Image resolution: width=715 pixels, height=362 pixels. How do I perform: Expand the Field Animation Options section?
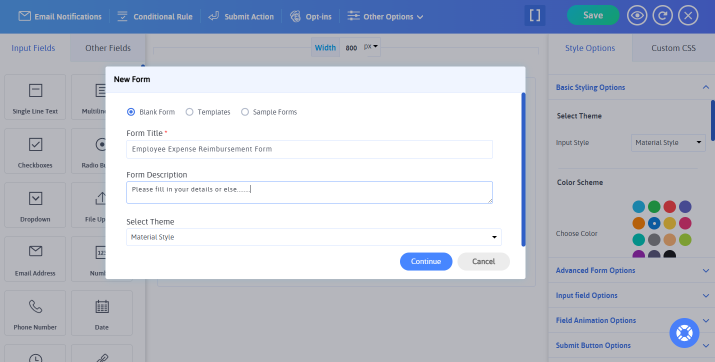pyautogui.click(x=632, y=321)
